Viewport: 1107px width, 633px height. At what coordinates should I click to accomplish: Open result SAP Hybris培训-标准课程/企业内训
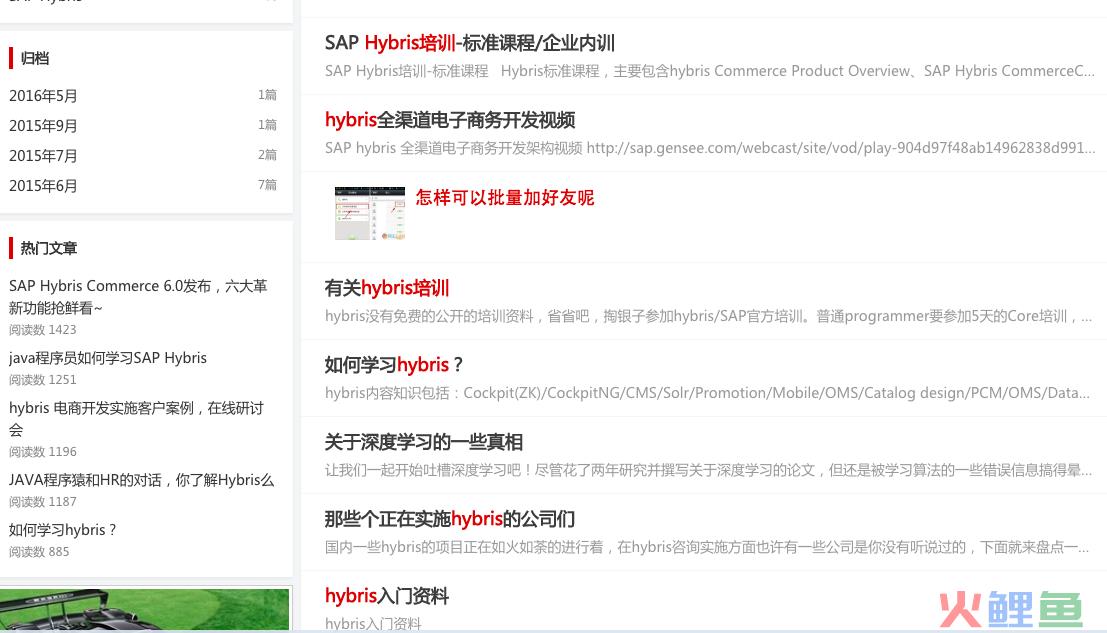(x=469, y=43)
